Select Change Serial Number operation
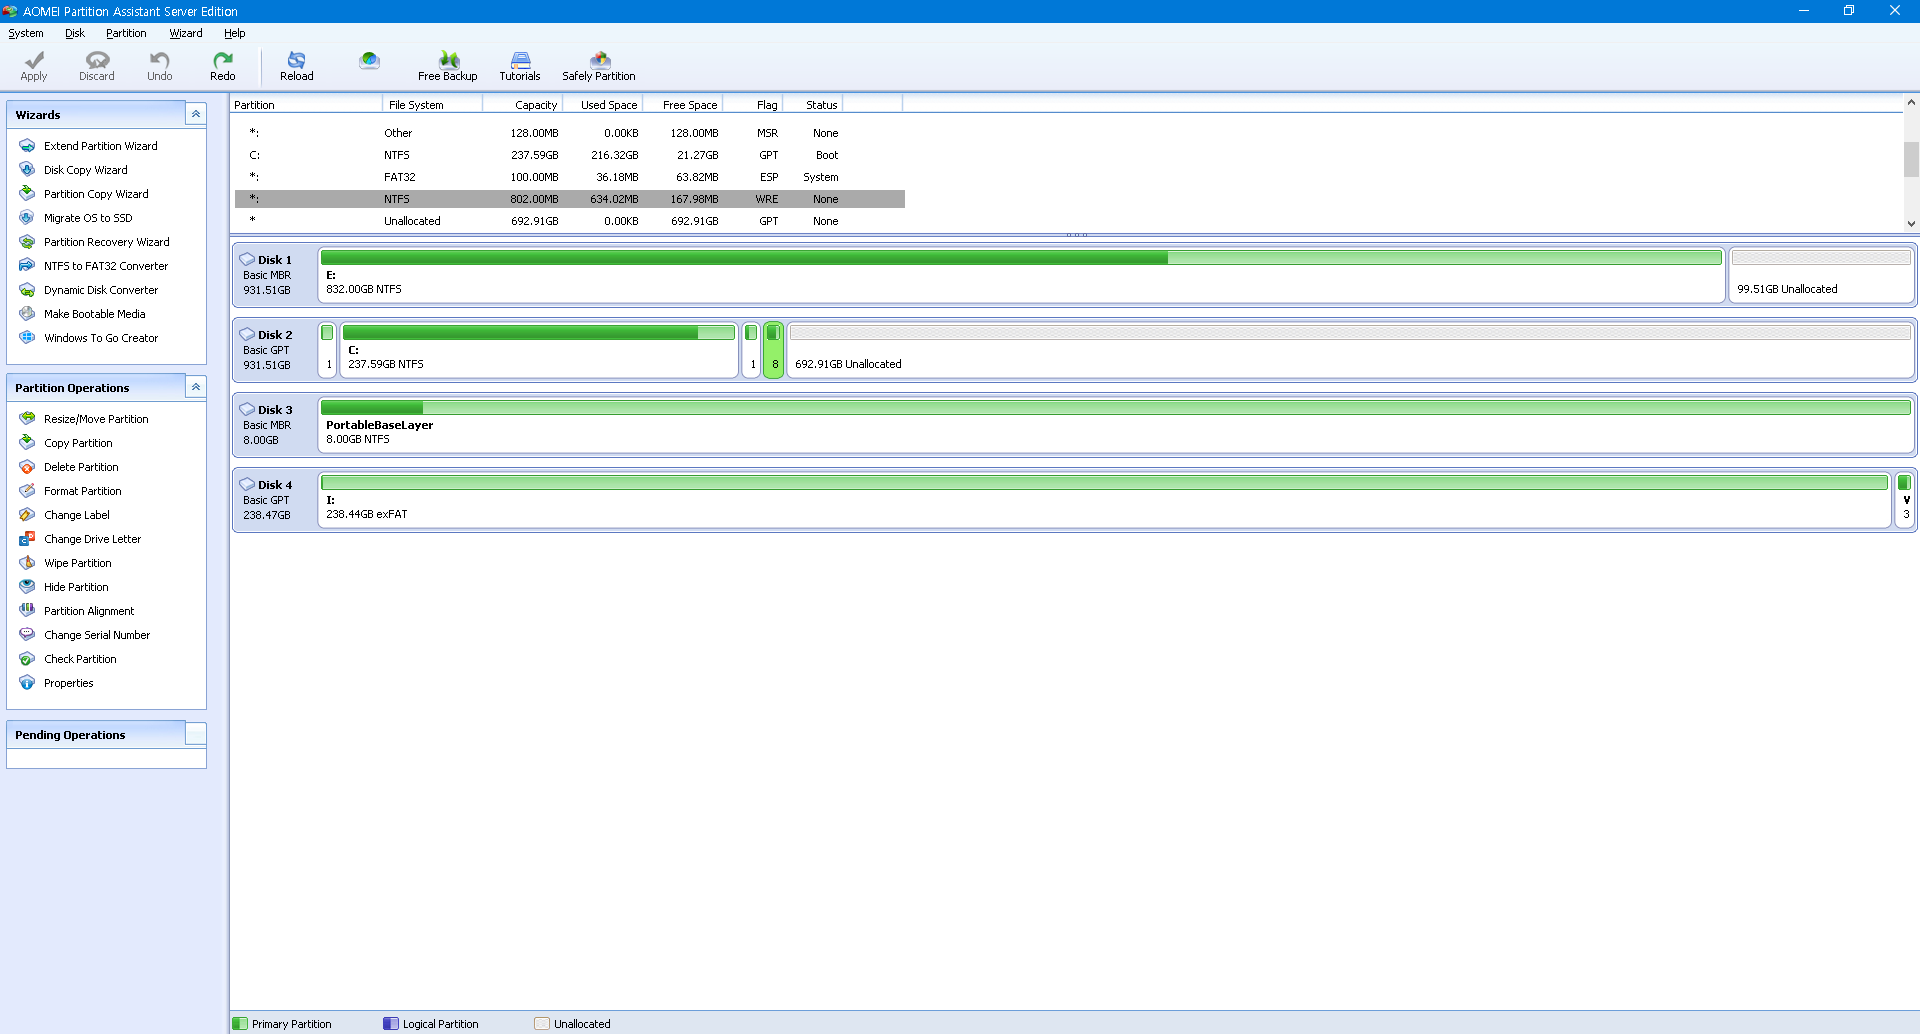 97,635
